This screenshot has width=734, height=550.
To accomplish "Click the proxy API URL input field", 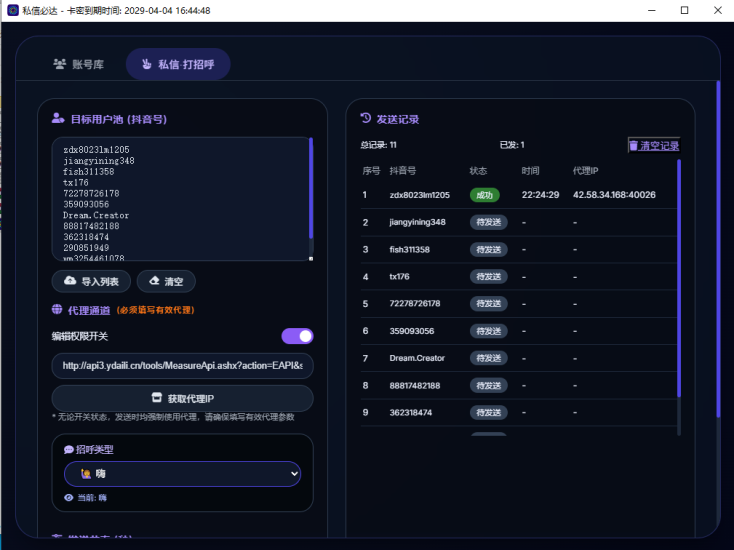I will (183, 366).
